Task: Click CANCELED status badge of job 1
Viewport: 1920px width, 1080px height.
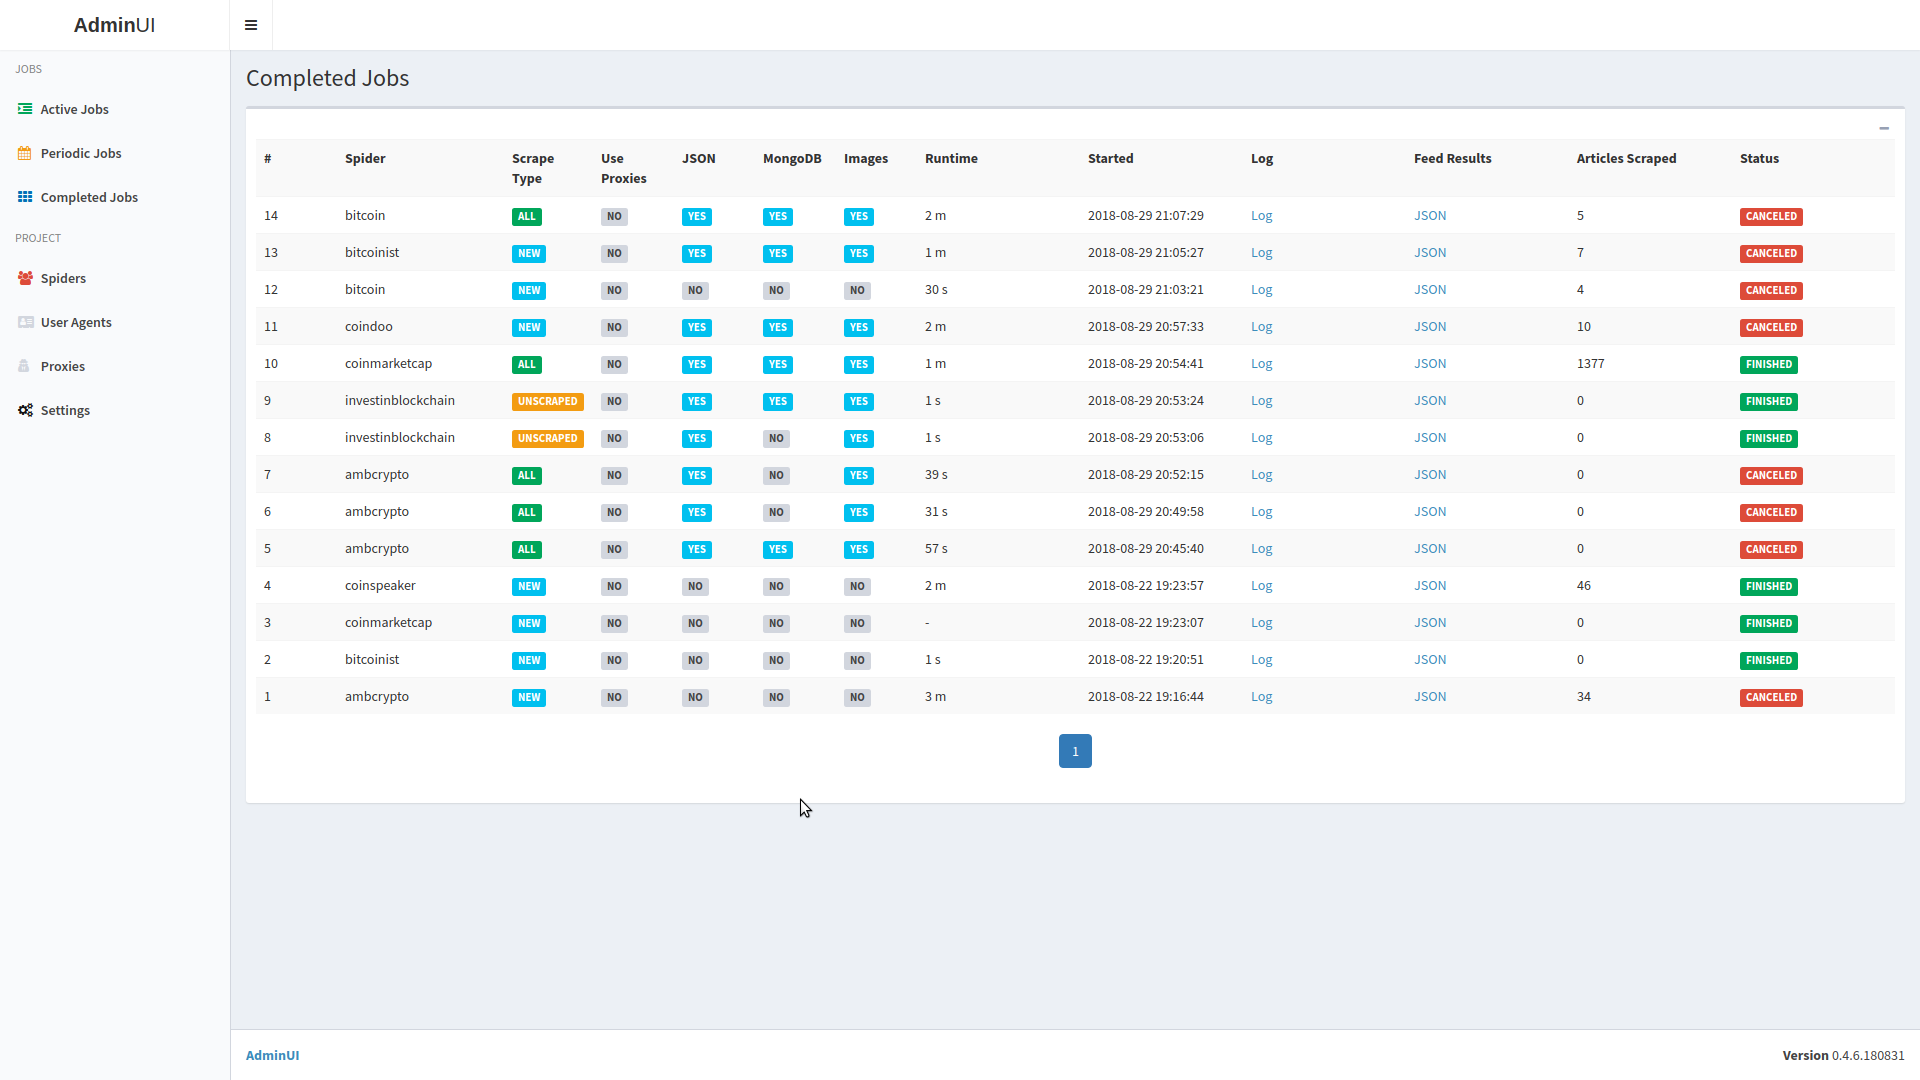Action: 1771,698
